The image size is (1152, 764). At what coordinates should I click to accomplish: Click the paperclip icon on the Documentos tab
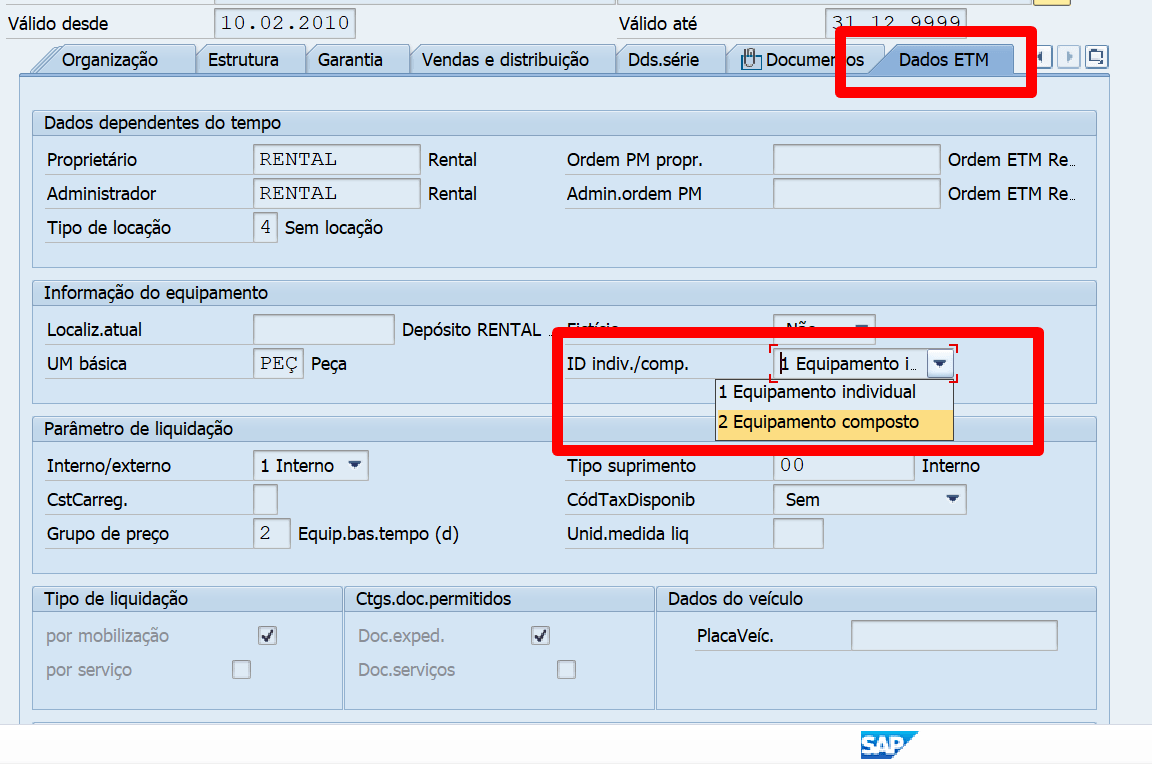click(x=750, y=59)
